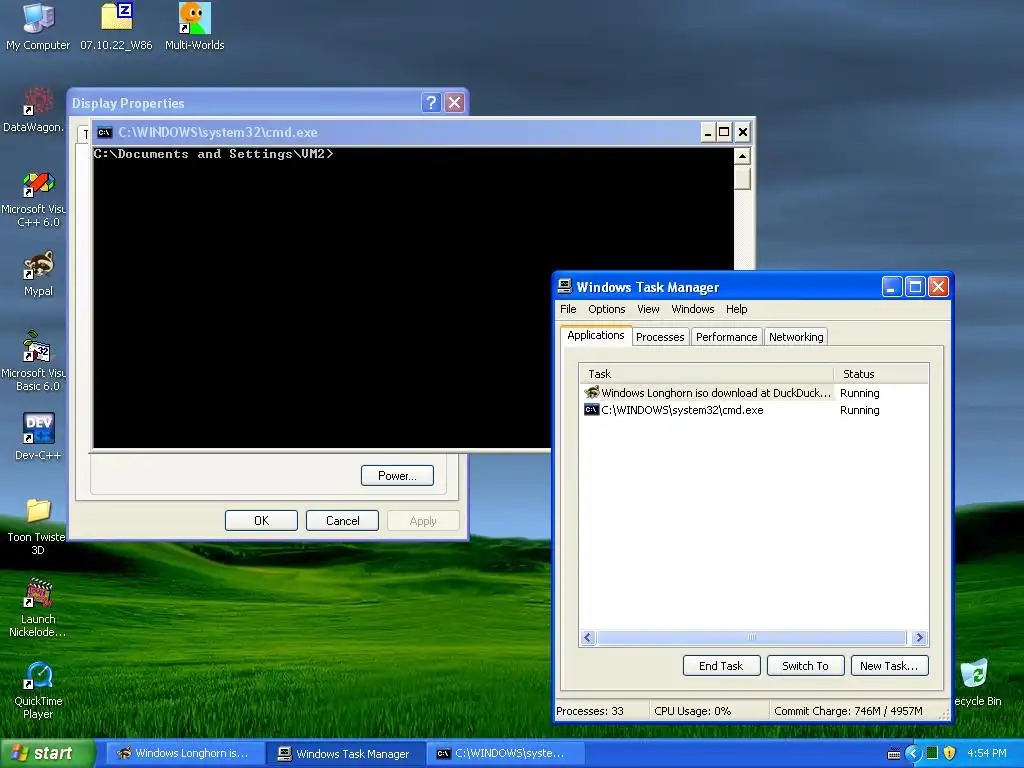This screenshot has height=768, width=1024.
Task: Click horizontal scrollbar thumb in task list
Action: (x=752, y=637)
